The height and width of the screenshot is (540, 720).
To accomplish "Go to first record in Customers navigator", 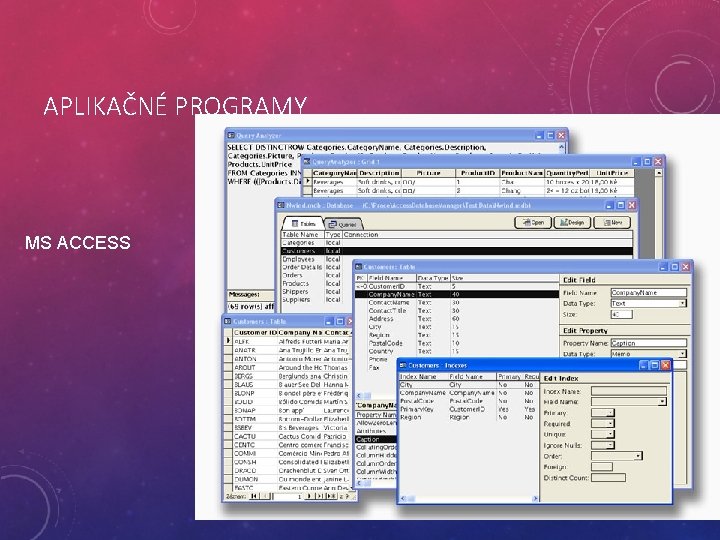I will pyautogui.click(x=254, y=496).
